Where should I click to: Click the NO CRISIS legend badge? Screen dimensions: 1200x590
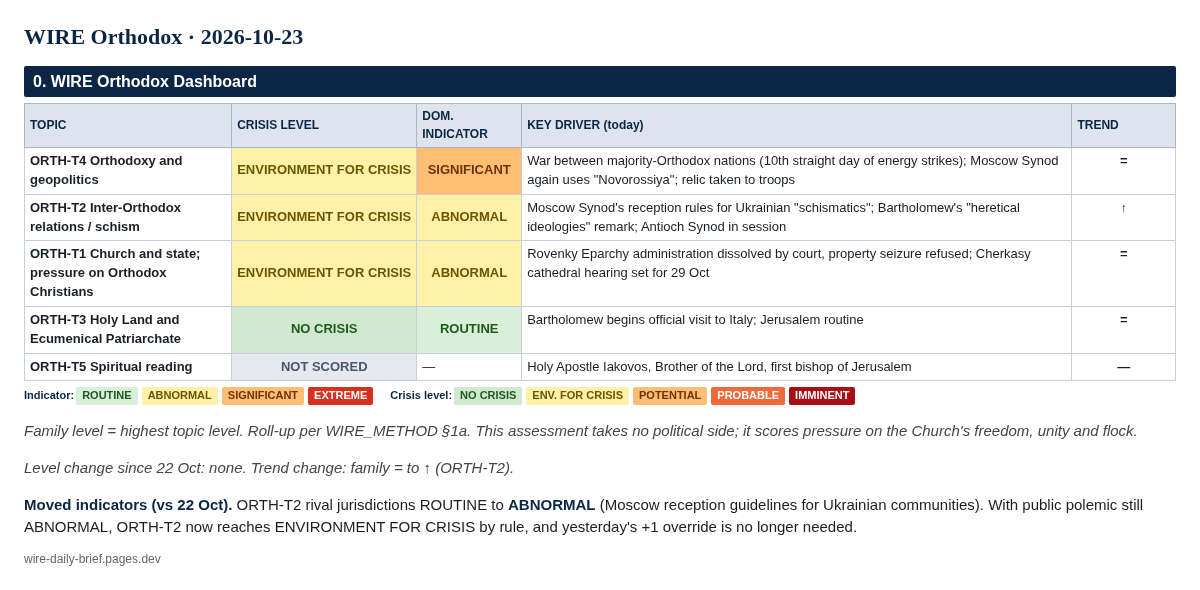click(x=488, y=396)
